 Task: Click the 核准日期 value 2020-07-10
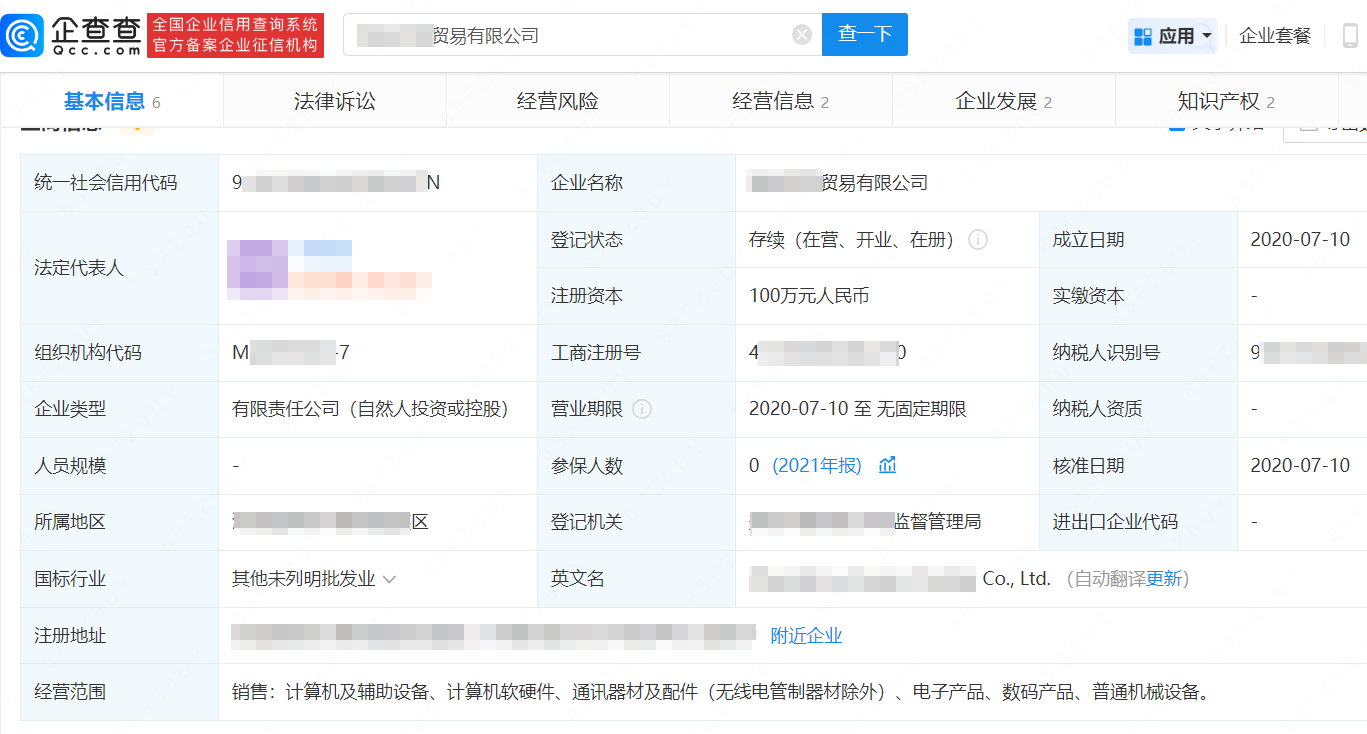click(x=1300, y=466)
